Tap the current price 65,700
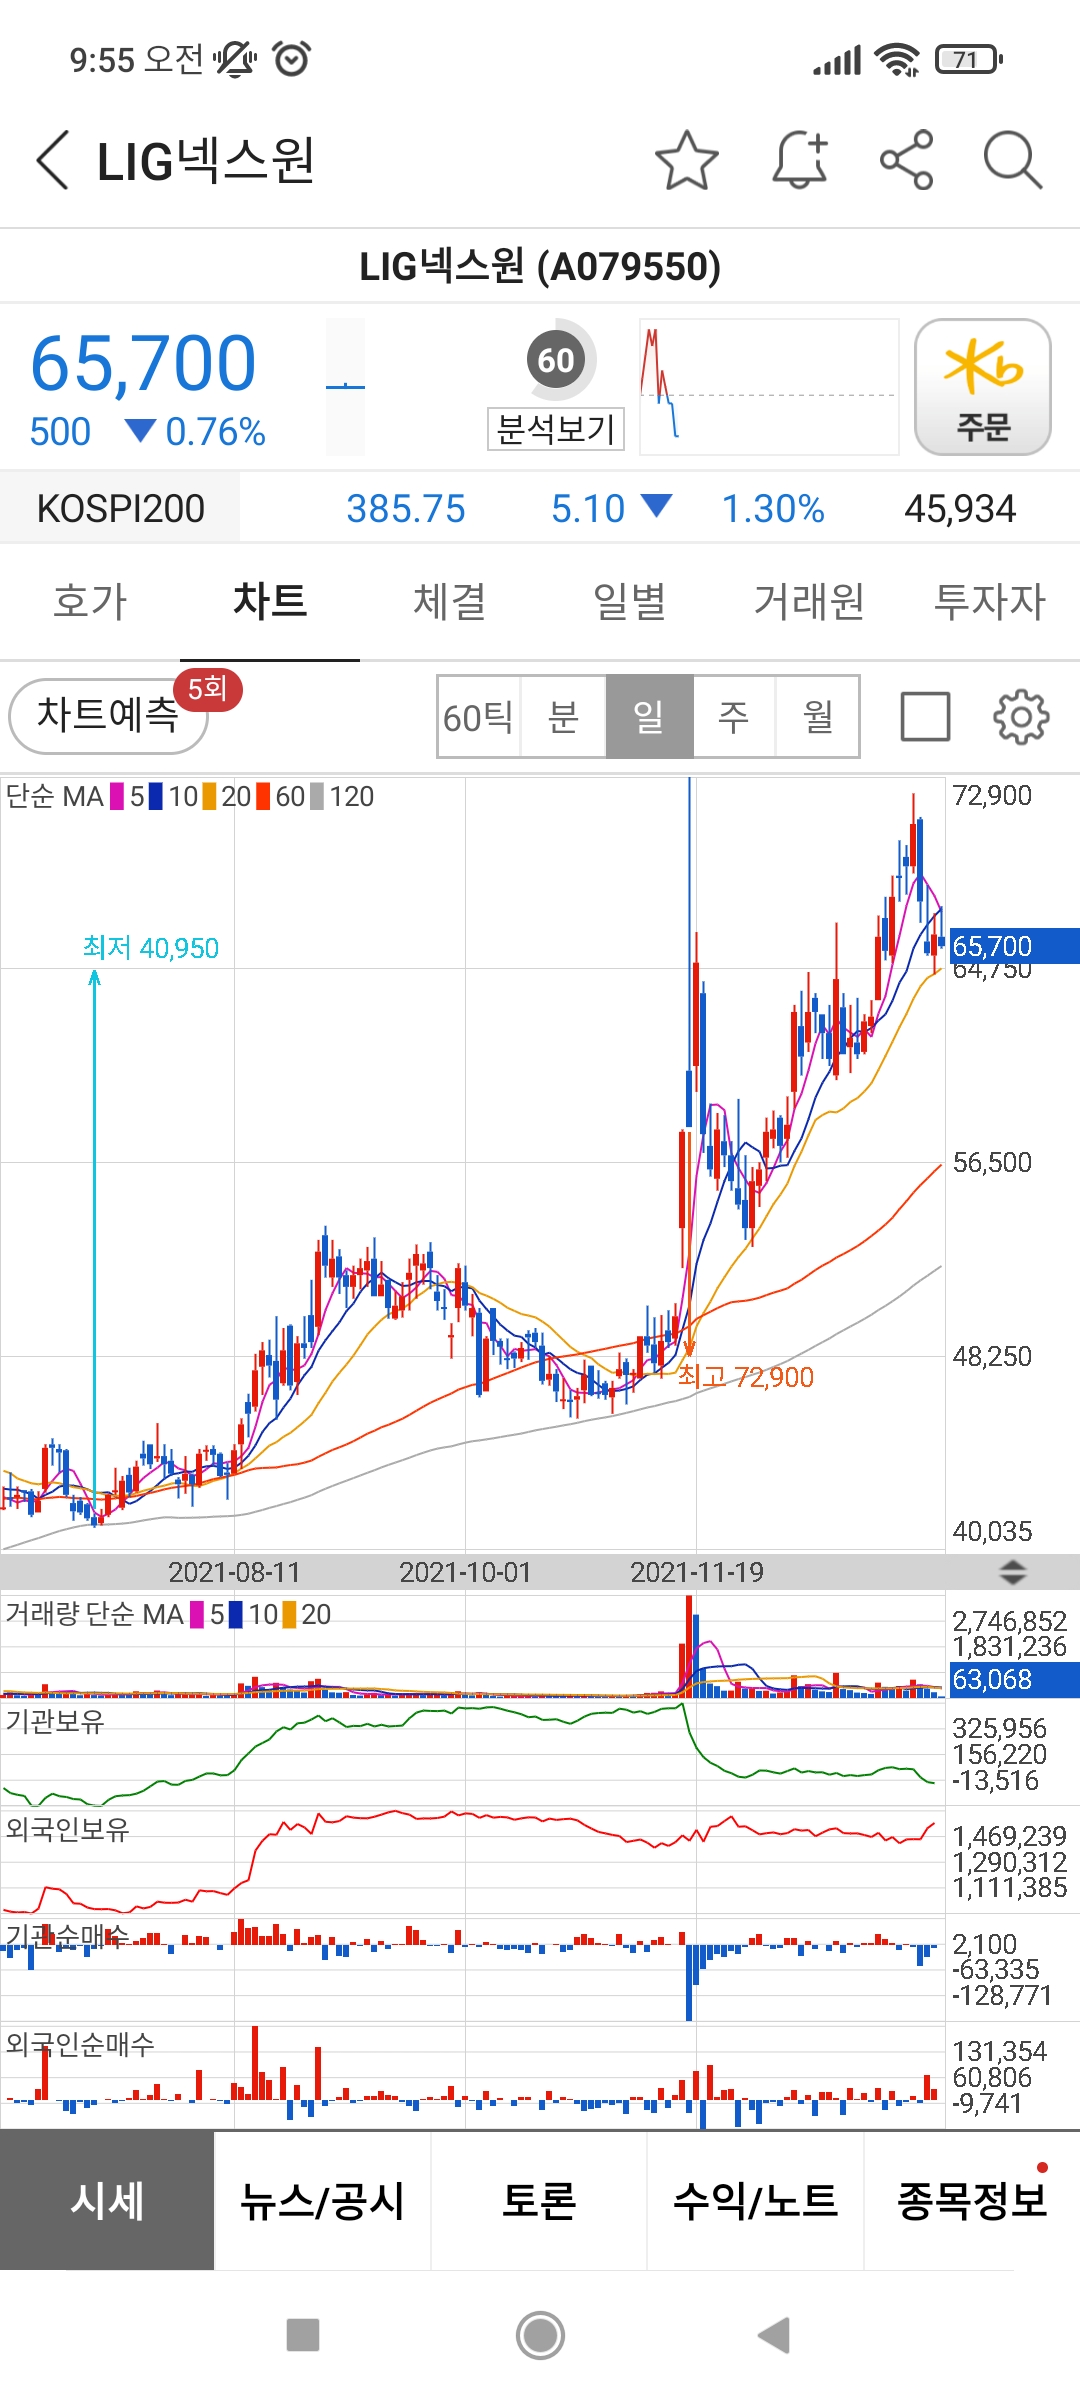 143,363
